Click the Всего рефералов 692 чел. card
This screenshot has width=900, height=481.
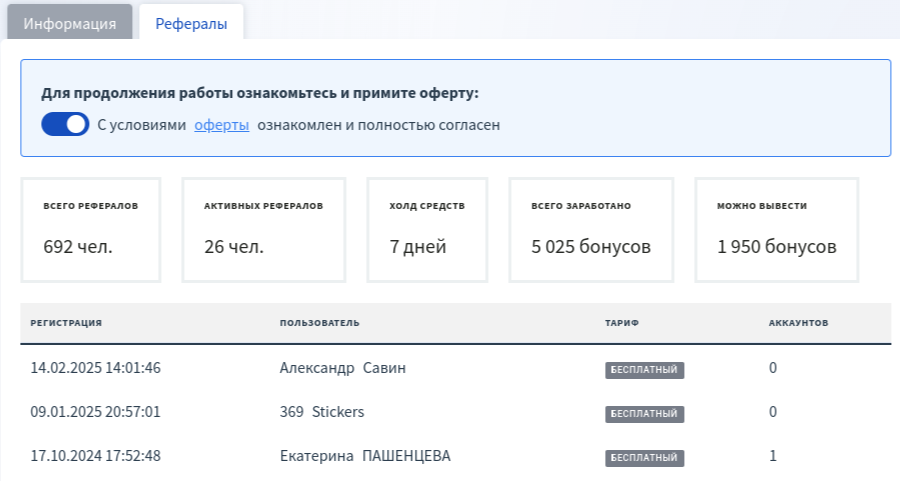(x=91, y=230)
